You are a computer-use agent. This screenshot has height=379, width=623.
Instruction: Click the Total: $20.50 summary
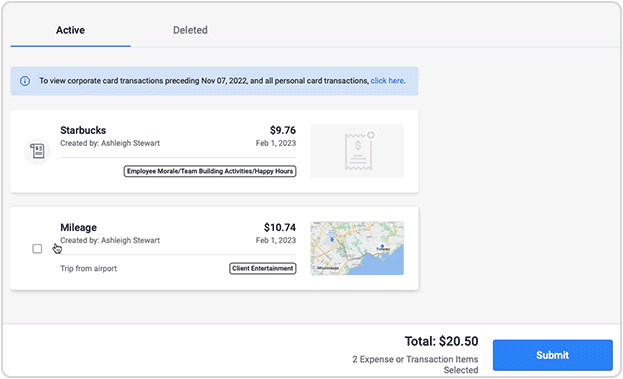coord(441,341)
